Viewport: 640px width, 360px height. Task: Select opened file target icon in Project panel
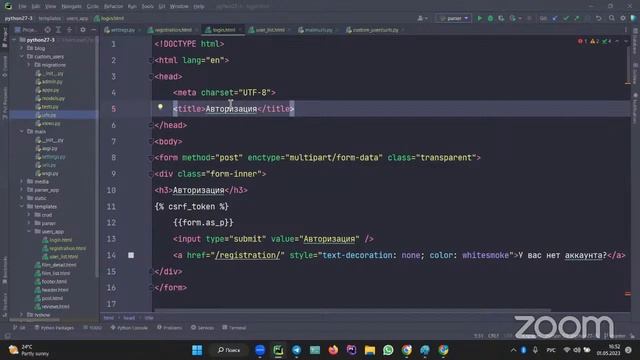pos(47,30)
